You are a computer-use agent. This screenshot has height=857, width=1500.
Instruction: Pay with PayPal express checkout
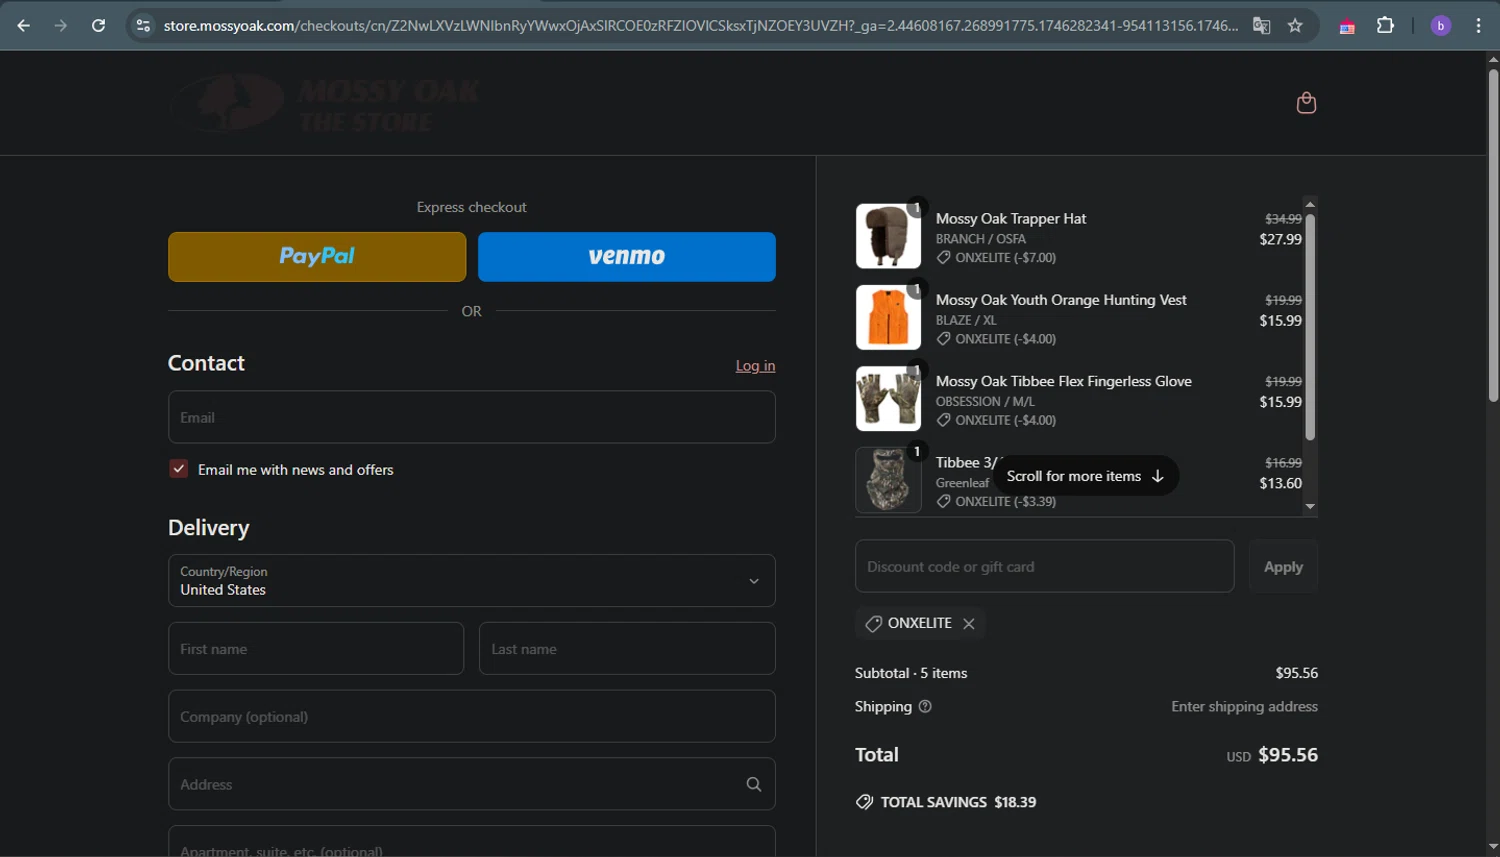(317, 257)
